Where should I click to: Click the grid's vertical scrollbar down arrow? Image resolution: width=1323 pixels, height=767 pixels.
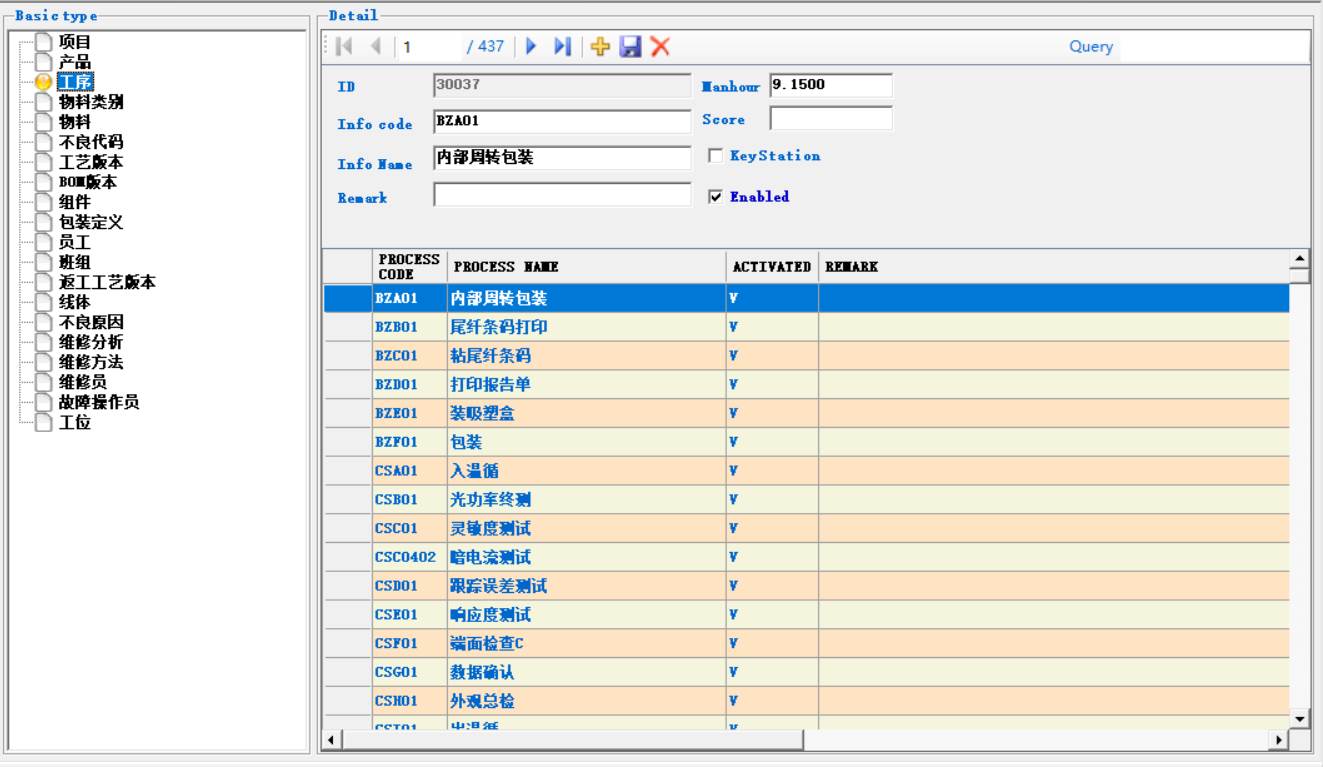tap(1299, 718)
